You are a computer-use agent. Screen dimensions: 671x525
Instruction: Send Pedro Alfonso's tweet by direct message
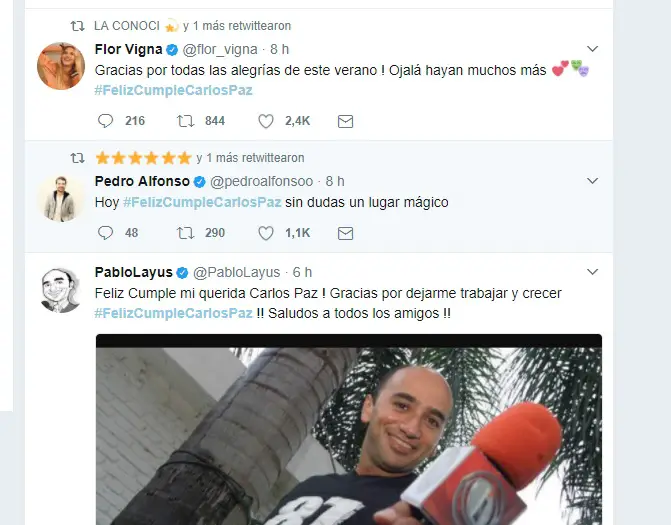pyautogui.click(x=345, y=233)
